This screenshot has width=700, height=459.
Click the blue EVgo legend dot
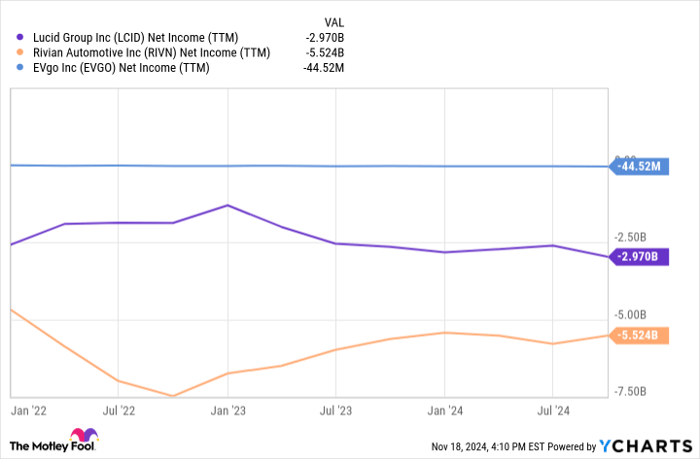pos(20,67)
